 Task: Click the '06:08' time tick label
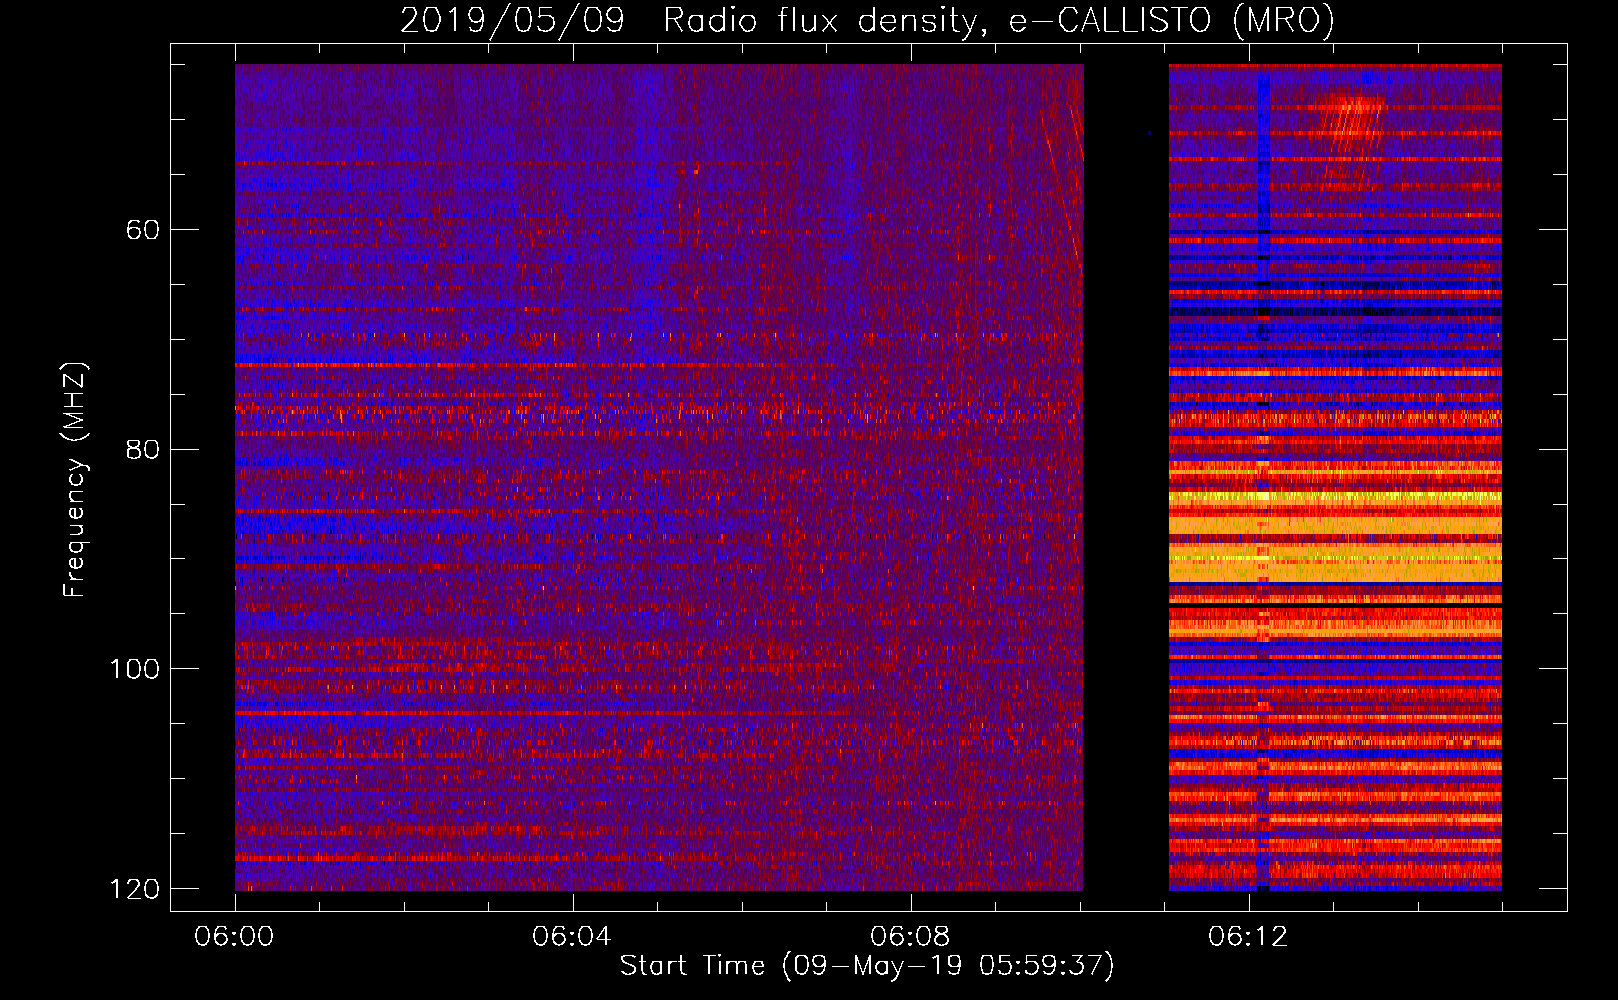(910, 937)
